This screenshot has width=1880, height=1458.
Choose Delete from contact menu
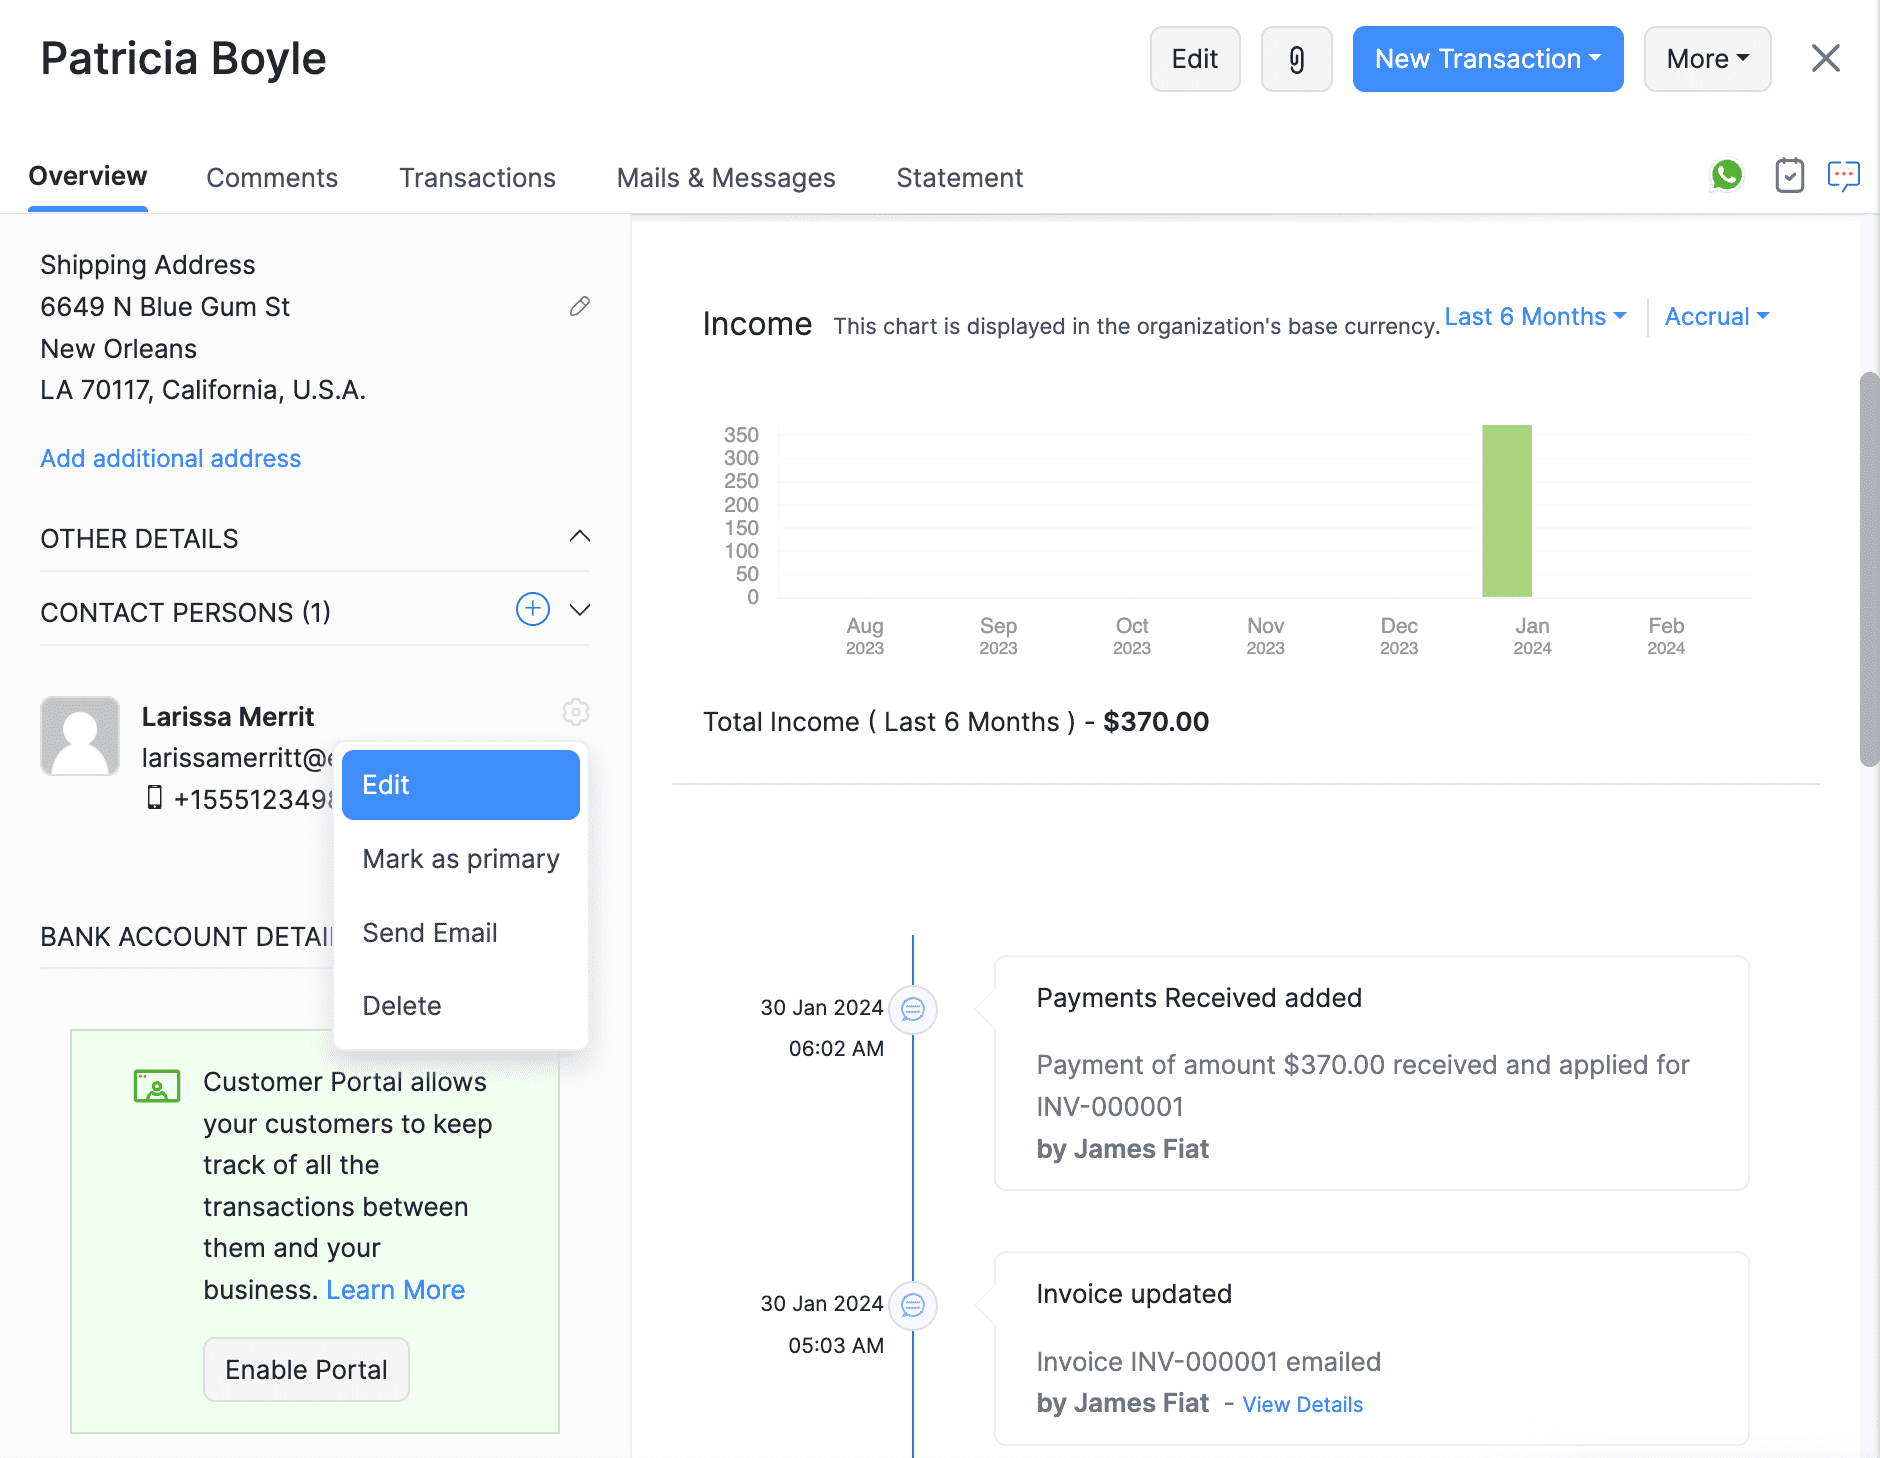[x=402, y=1006]
